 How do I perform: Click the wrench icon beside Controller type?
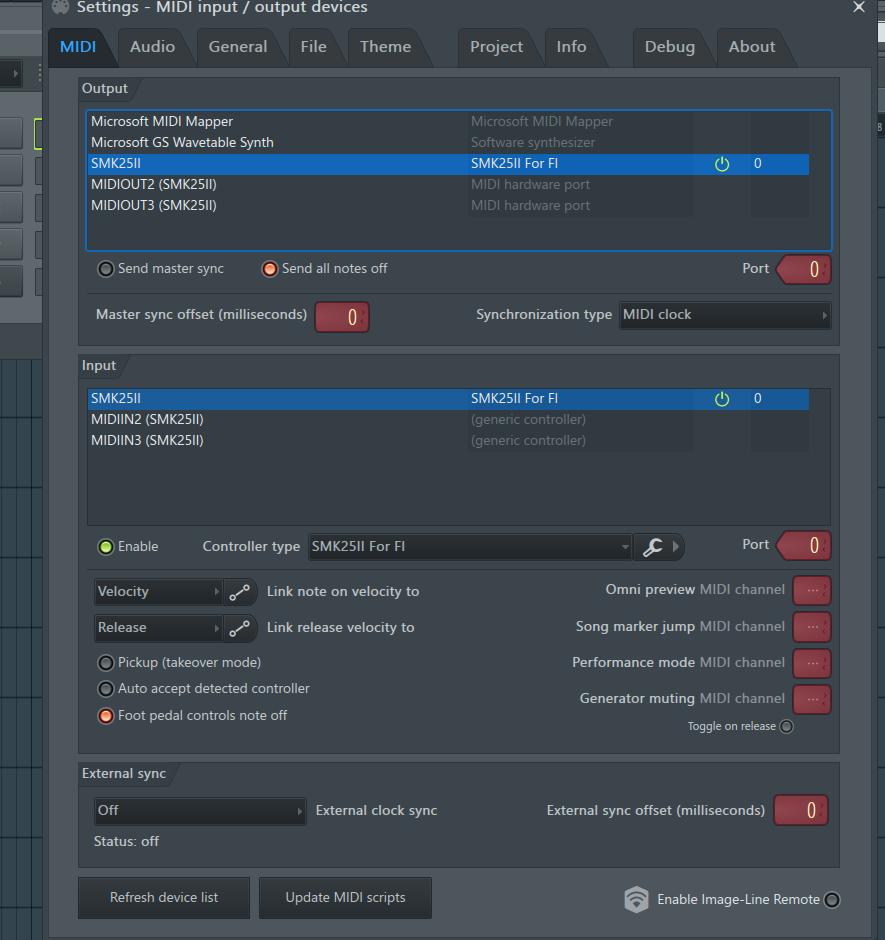pos(652,547)
